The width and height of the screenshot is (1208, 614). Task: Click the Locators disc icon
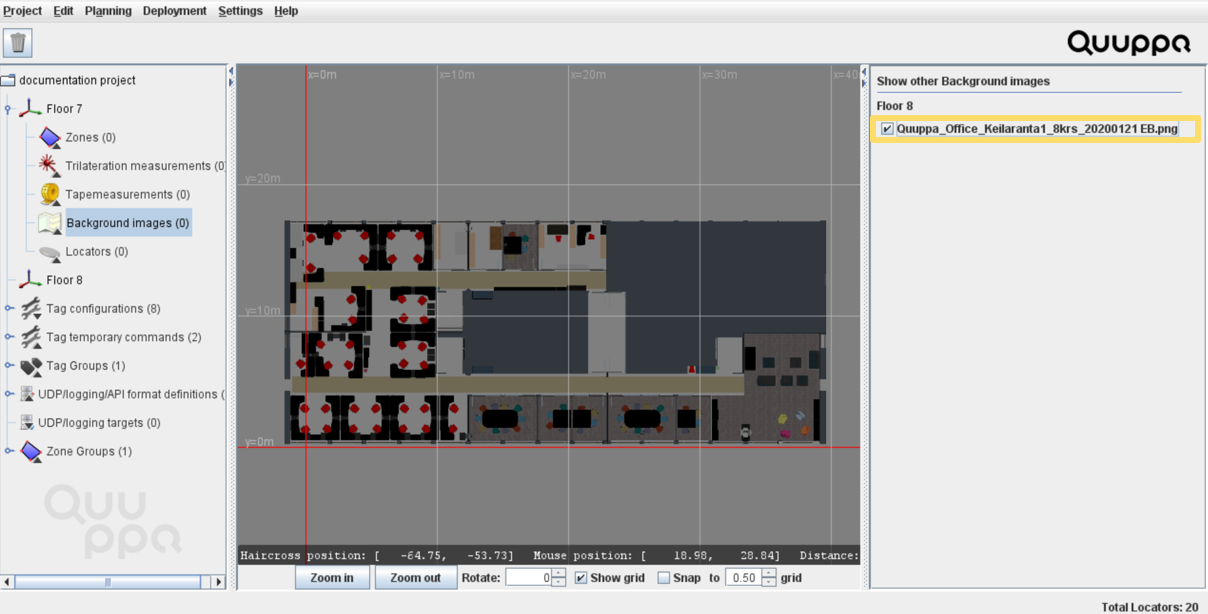click(x=50, y=252)
